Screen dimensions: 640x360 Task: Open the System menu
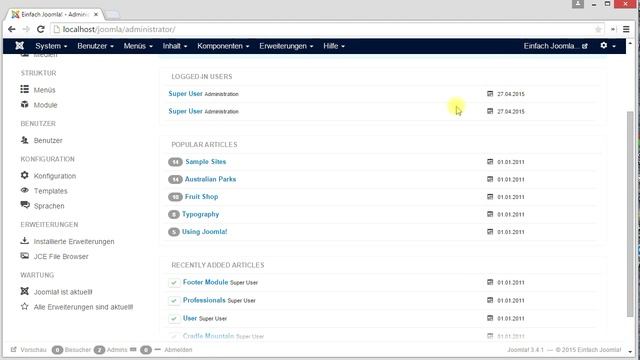pos(51,46)
